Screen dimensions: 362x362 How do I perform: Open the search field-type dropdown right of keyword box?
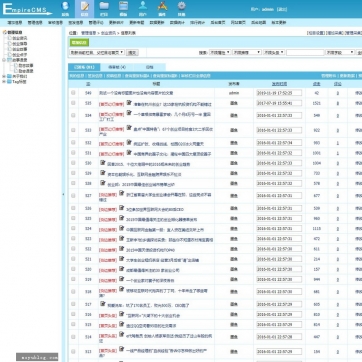tap(340, 52)
